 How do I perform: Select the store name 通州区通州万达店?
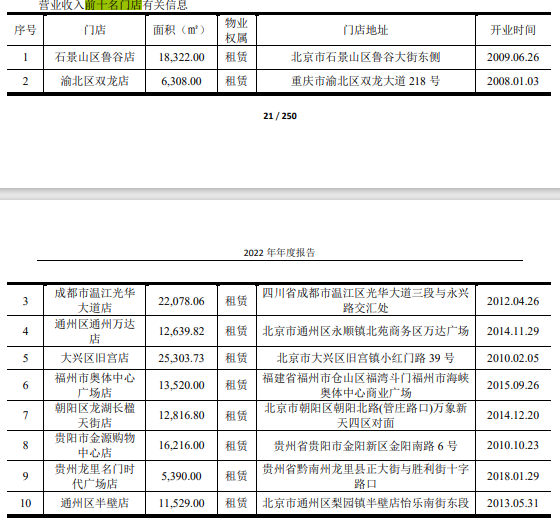[95, 331]
